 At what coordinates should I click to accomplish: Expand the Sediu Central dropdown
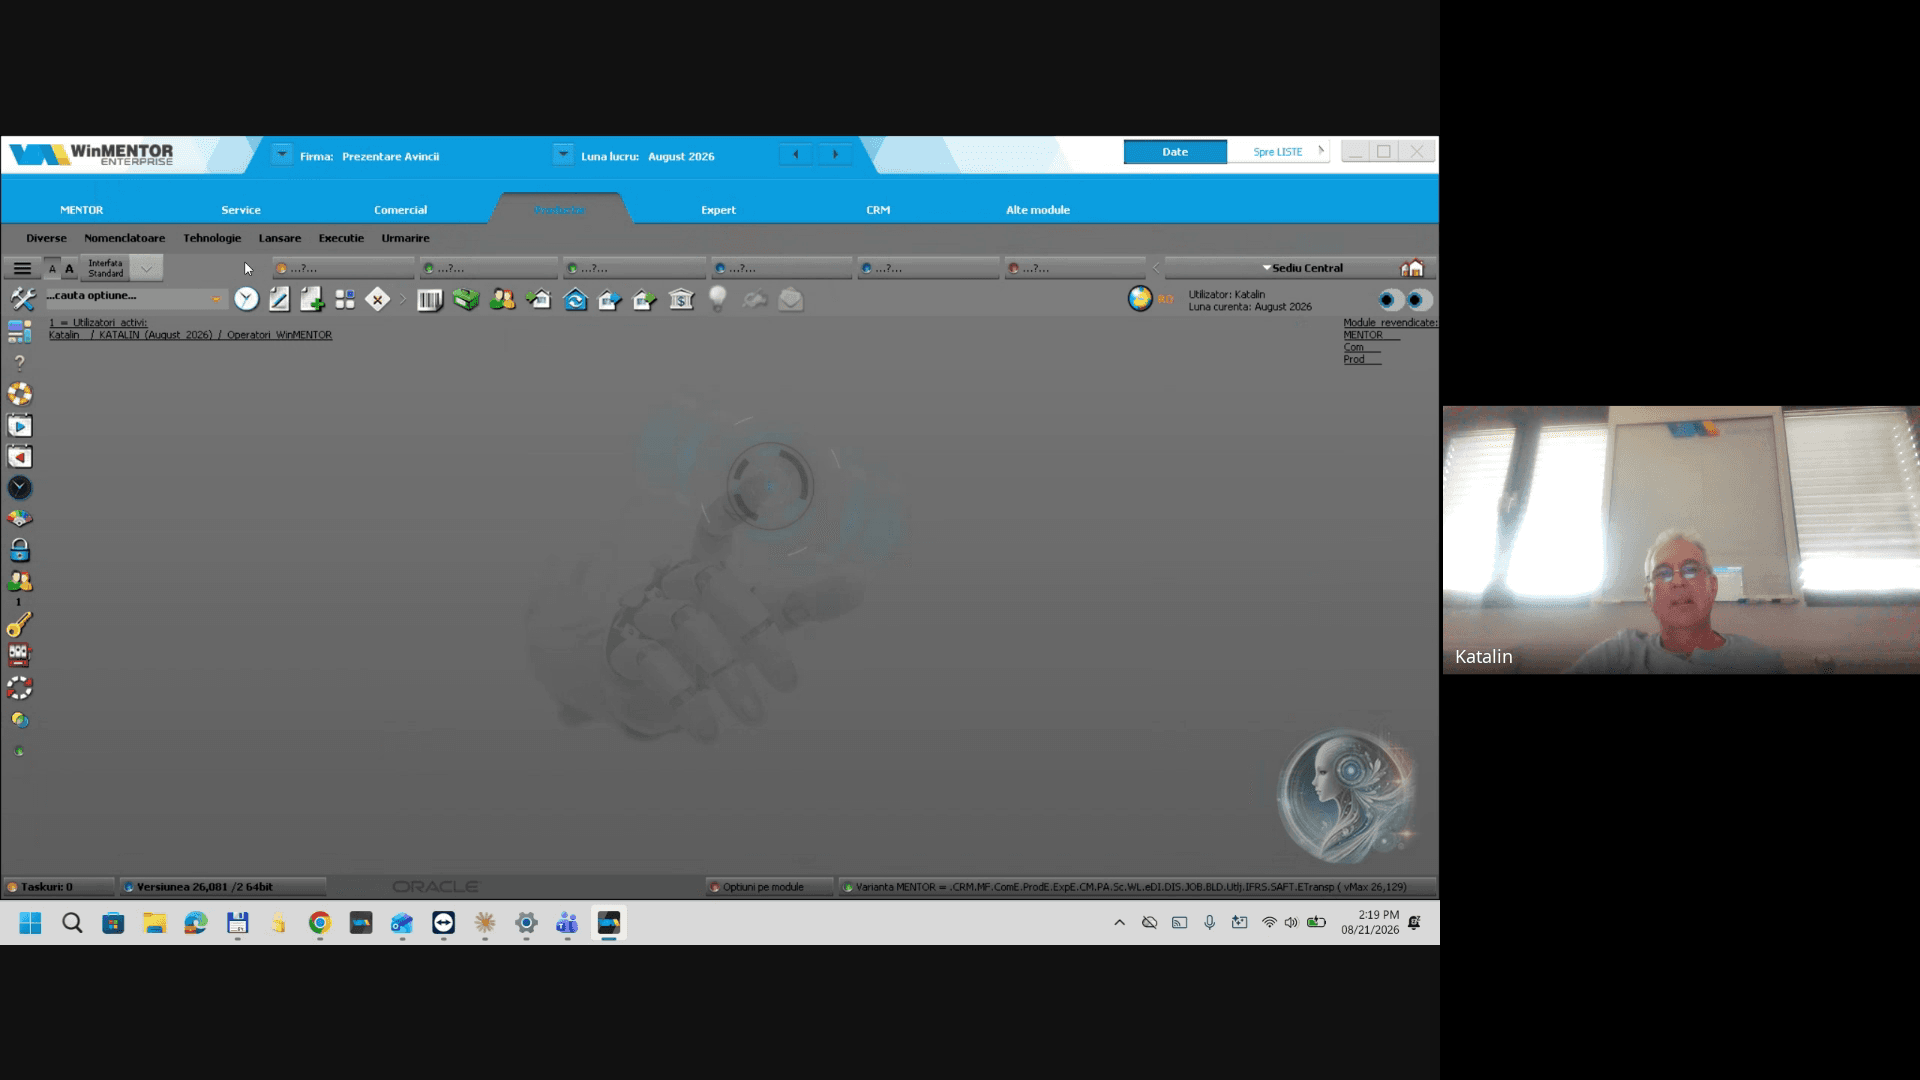point(1301,268)
